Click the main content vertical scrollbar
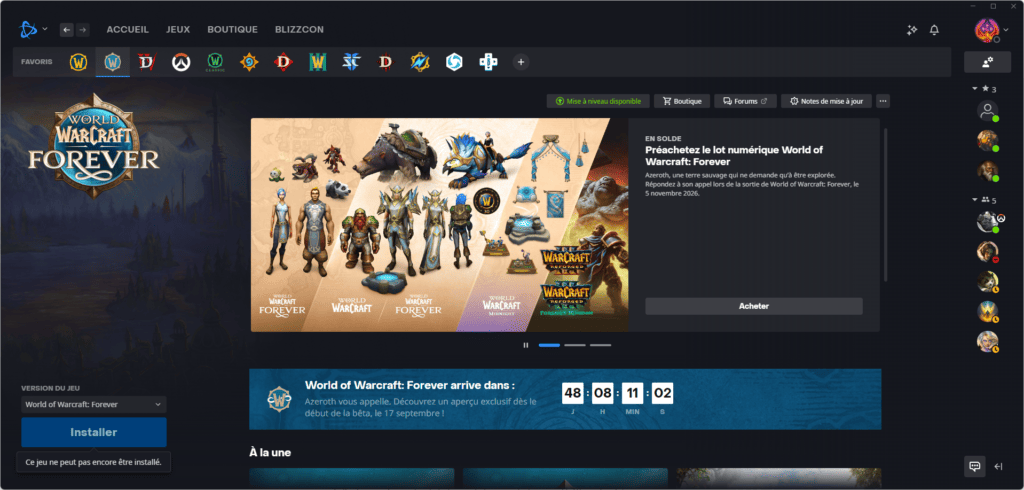The width and height of the screenshot is (1024, 490). [x=886, y=204]
